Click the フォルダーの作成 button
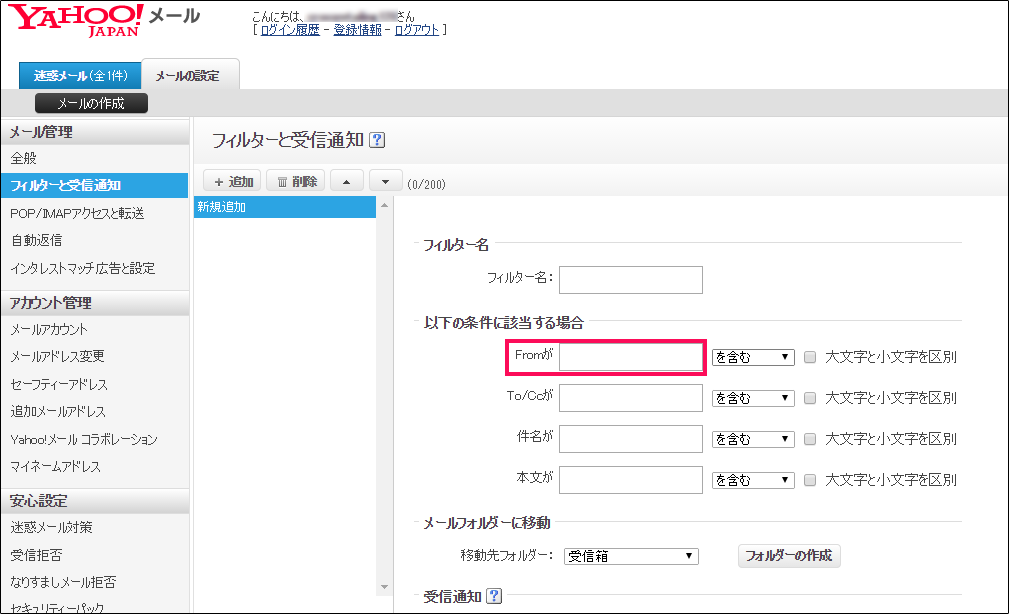Image resolution: width=1009 pixels, height=614 pixels. click(x=788, y=556)
